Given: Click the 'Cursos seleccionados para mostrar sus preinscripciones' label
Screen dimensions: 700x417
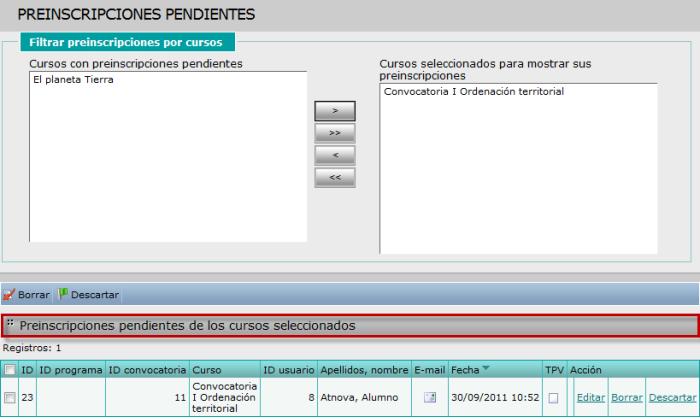Looking at the screenshot, I should 485,70.
